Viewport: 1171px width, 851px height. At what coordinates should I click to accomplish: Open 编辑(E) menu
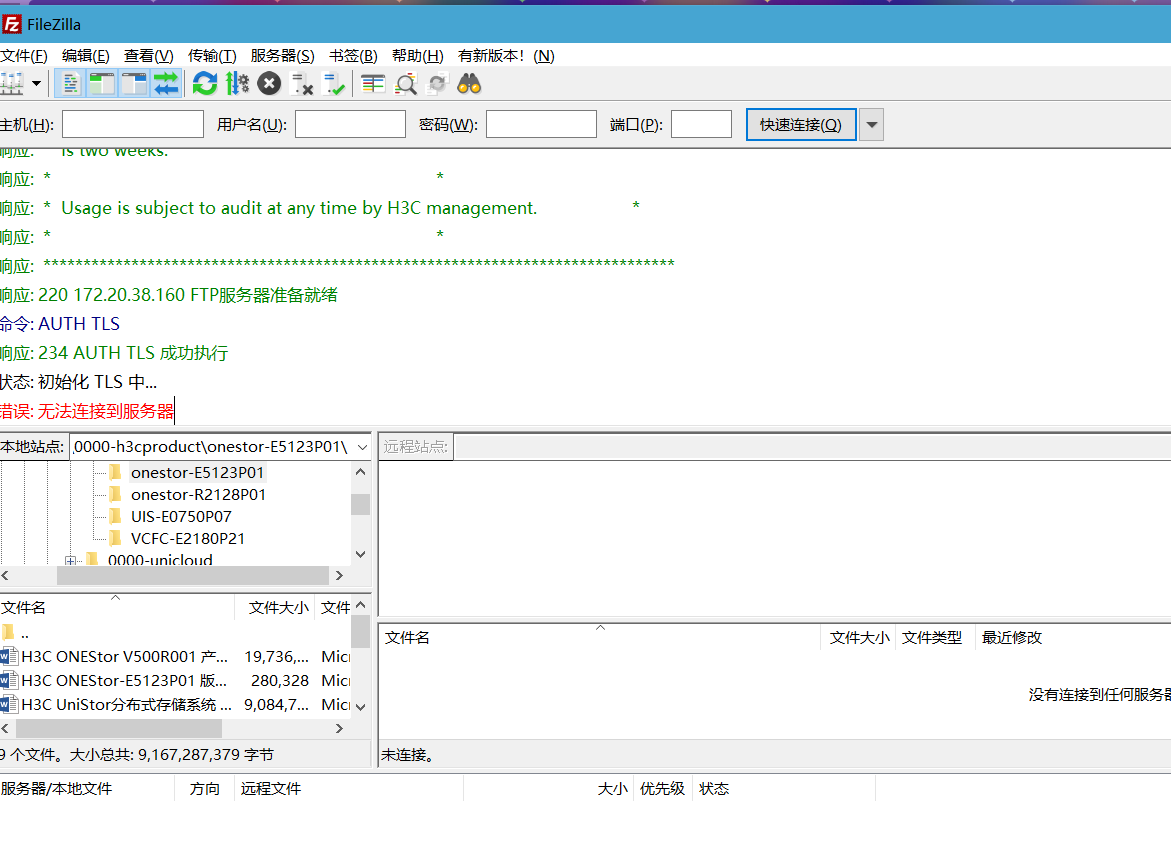[85, 56]
